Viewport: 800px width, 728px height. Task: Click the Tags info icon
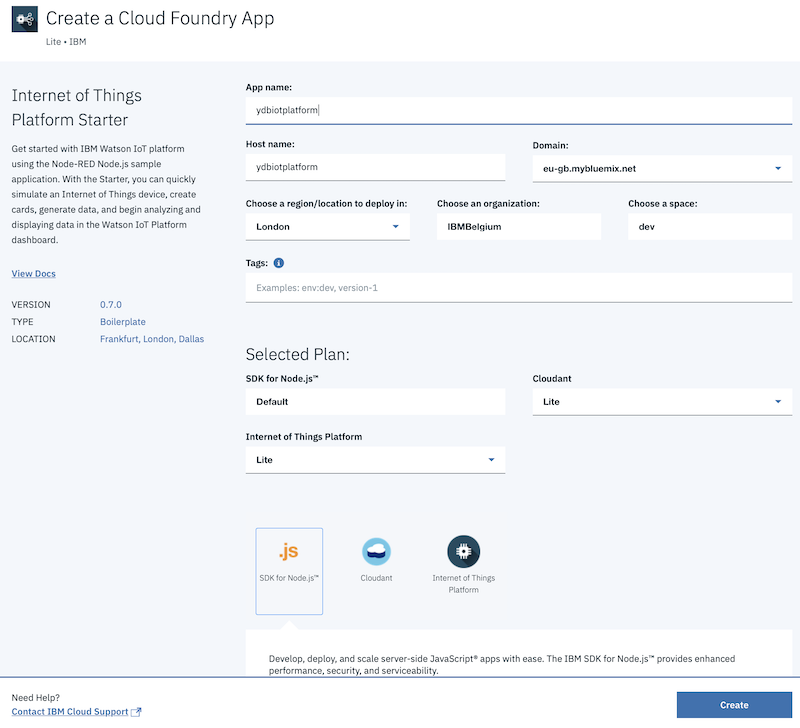coord(279,263)
